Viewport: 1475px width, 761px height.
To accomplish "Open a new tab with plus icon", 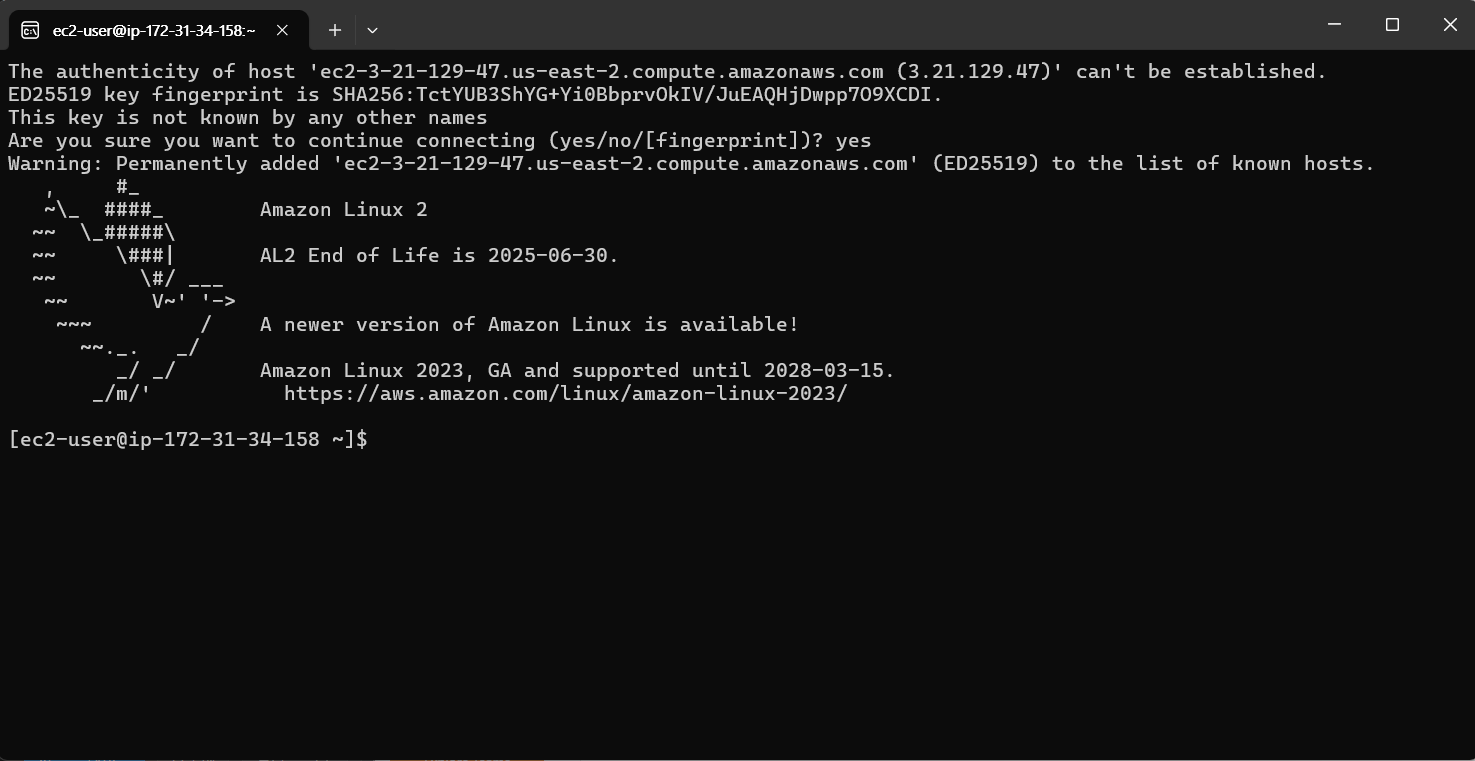I will (335, 30).
